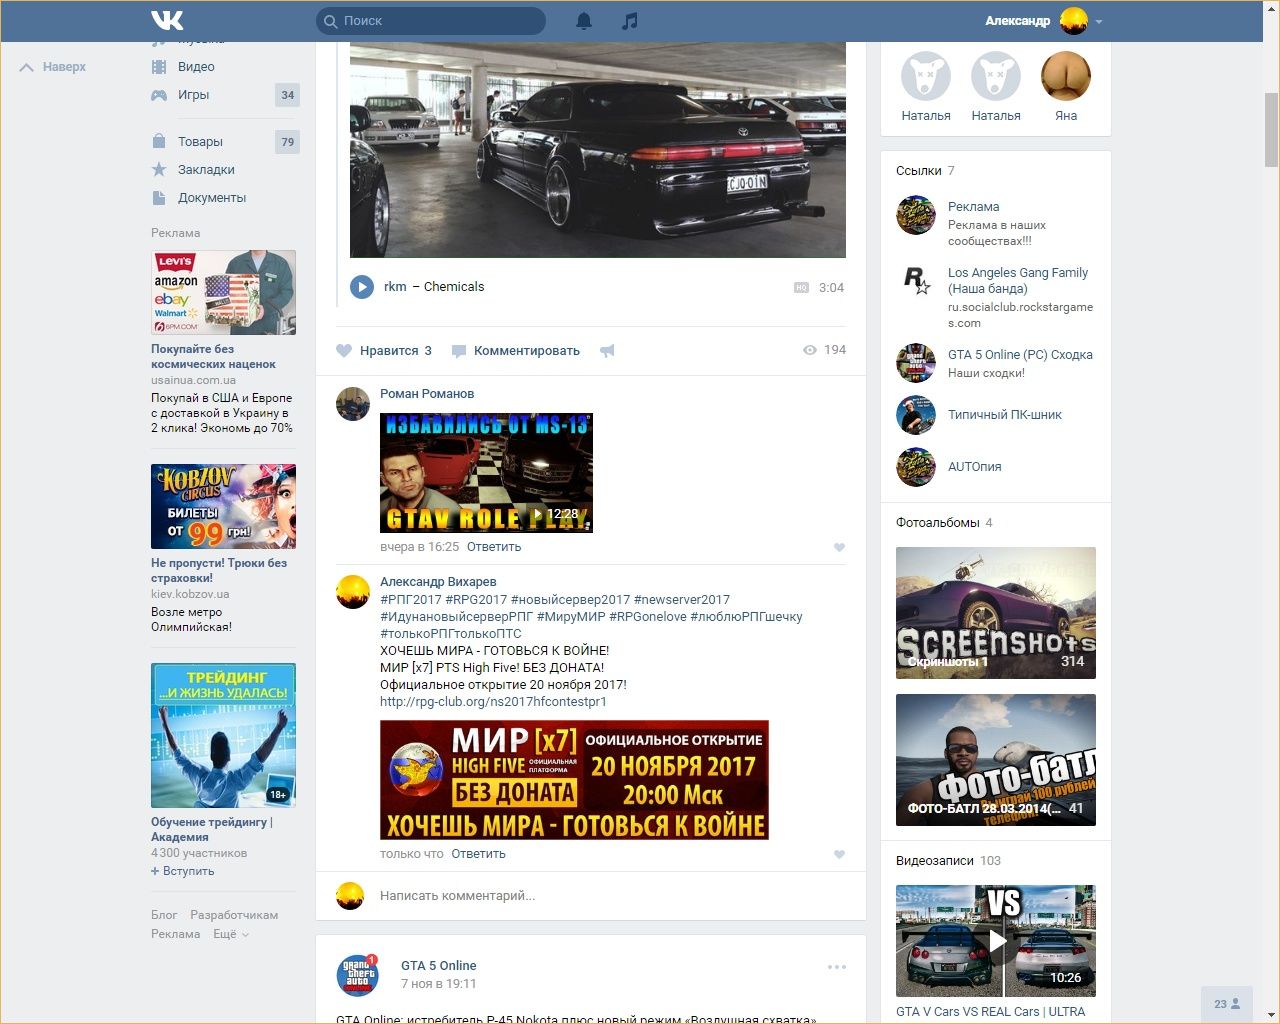Open Закладки in the sidebar menu

click(206, 169)
